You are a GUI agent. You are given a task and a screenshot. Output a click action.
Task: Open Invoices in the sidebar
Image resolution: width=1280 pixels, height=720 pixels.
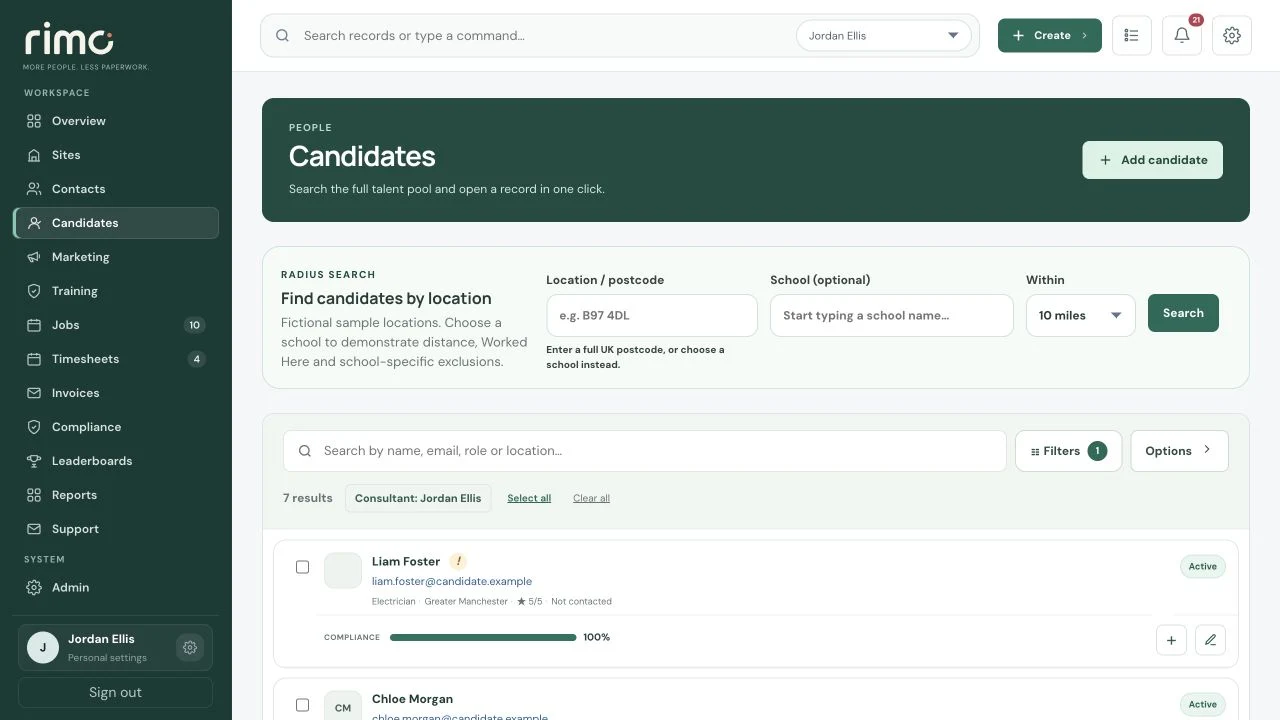[x=116, y=393]
